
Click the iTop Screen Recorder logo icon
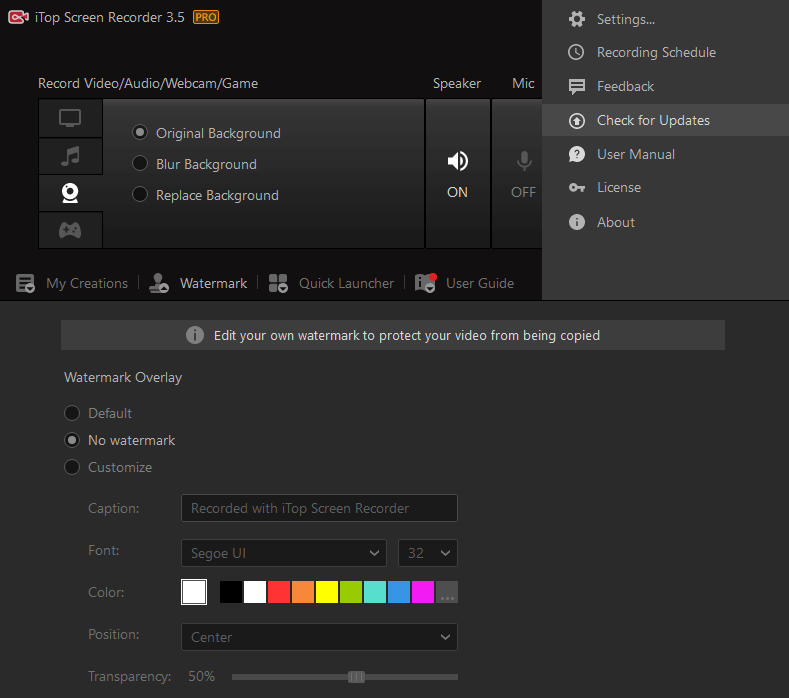[x=18, y=18]
